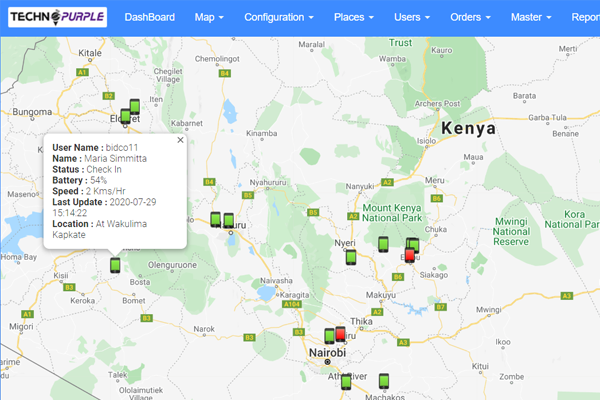The width and height of the screenshot is (600, 400).
Task: Click the Garba Tula label
Action: click(547, 118)
